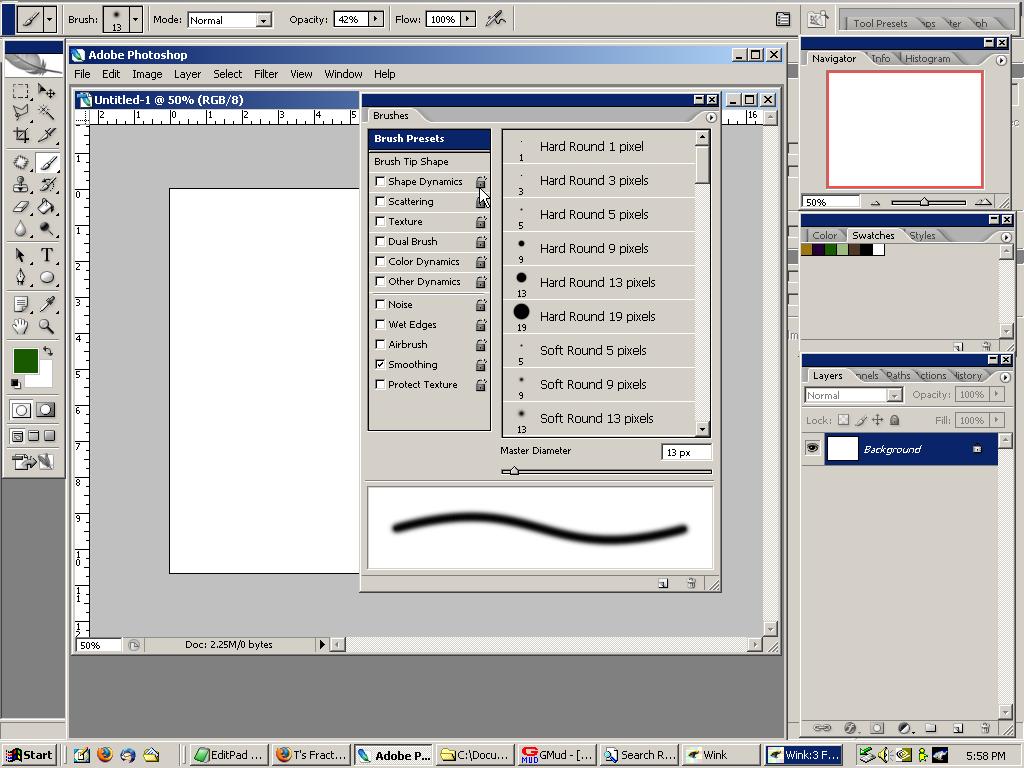
Task: Open the Filter menu
Action: (265, 73)
